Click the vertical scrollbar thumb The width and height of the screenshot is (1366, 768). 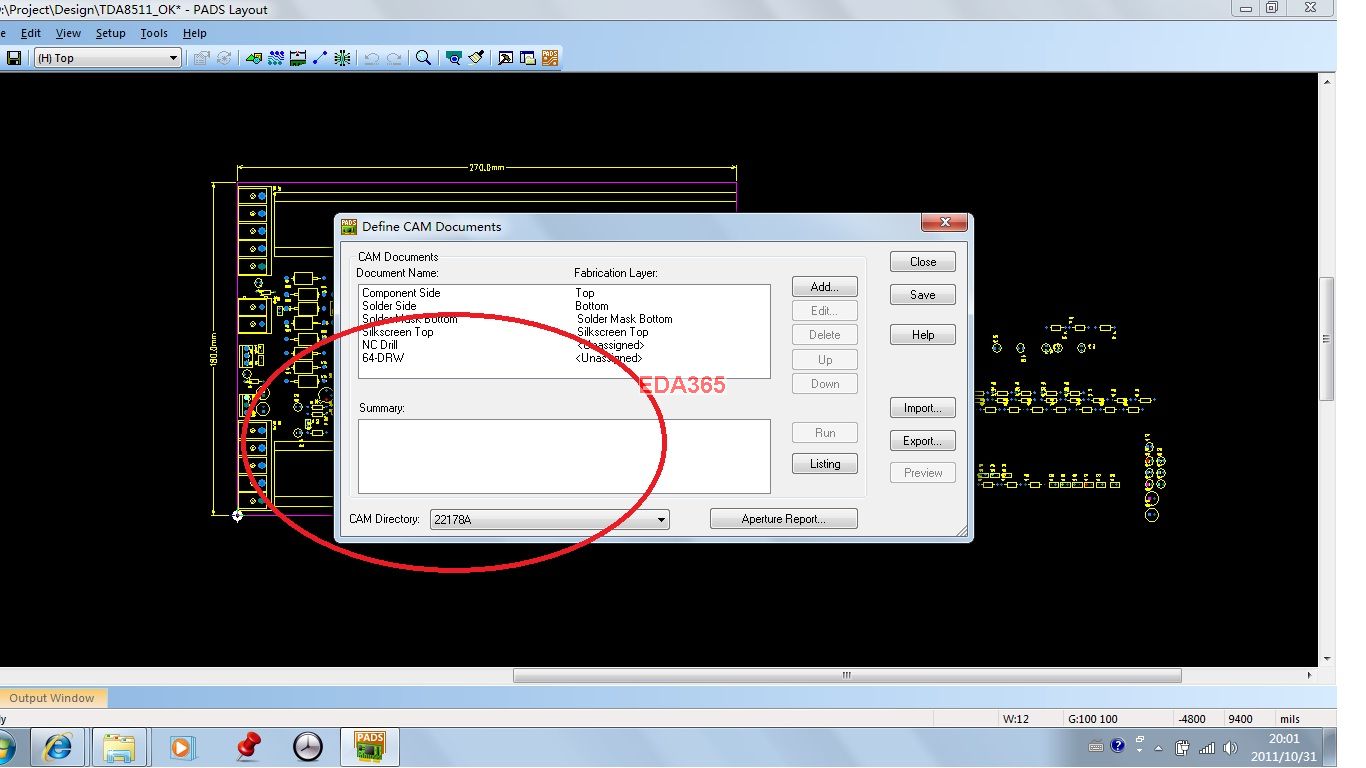click(1327, 338)
